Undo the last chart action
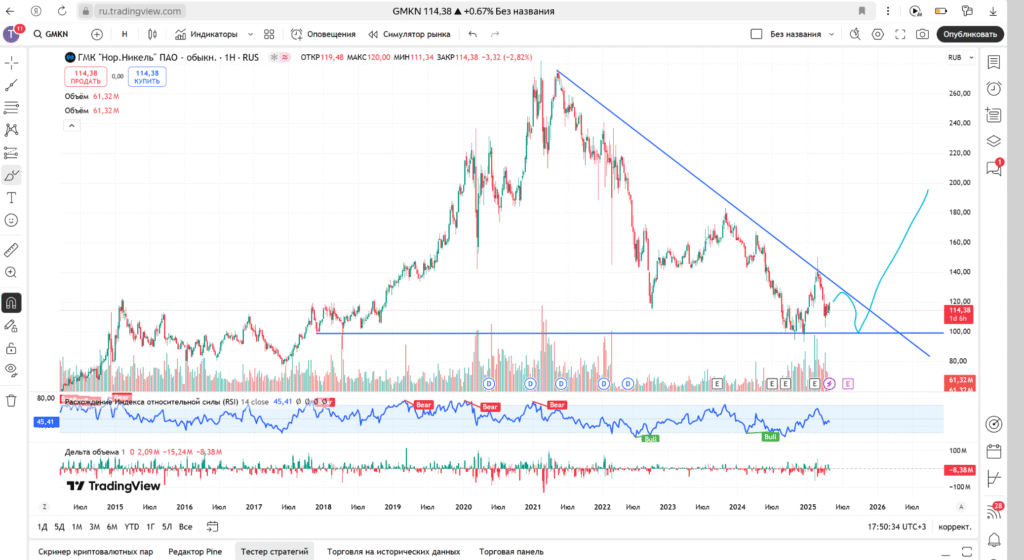This screenshot has width=1024, height=560. tap(473, 34)
